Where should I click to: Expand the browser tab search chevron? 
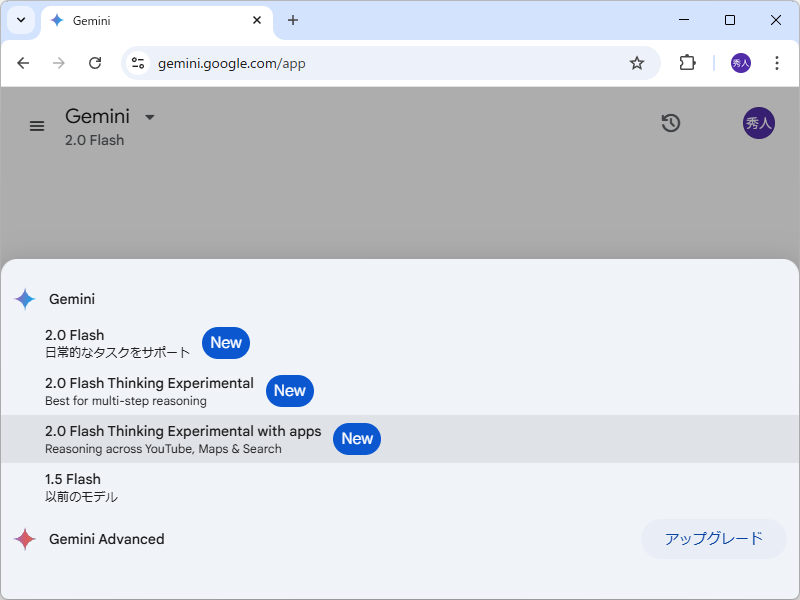point(20,20)
